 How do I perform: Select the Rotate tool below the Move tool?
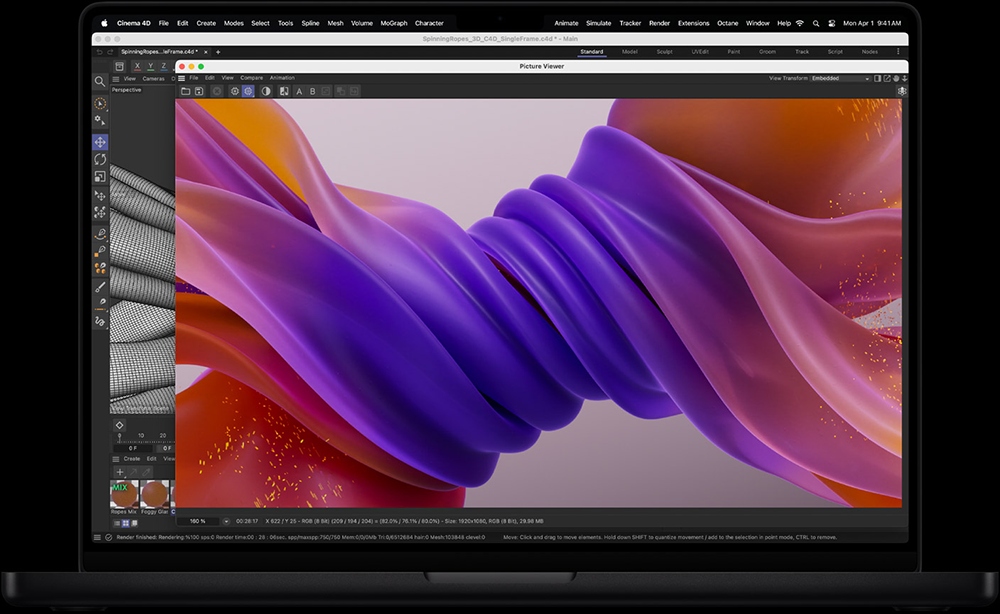click(x=101, y=156)
